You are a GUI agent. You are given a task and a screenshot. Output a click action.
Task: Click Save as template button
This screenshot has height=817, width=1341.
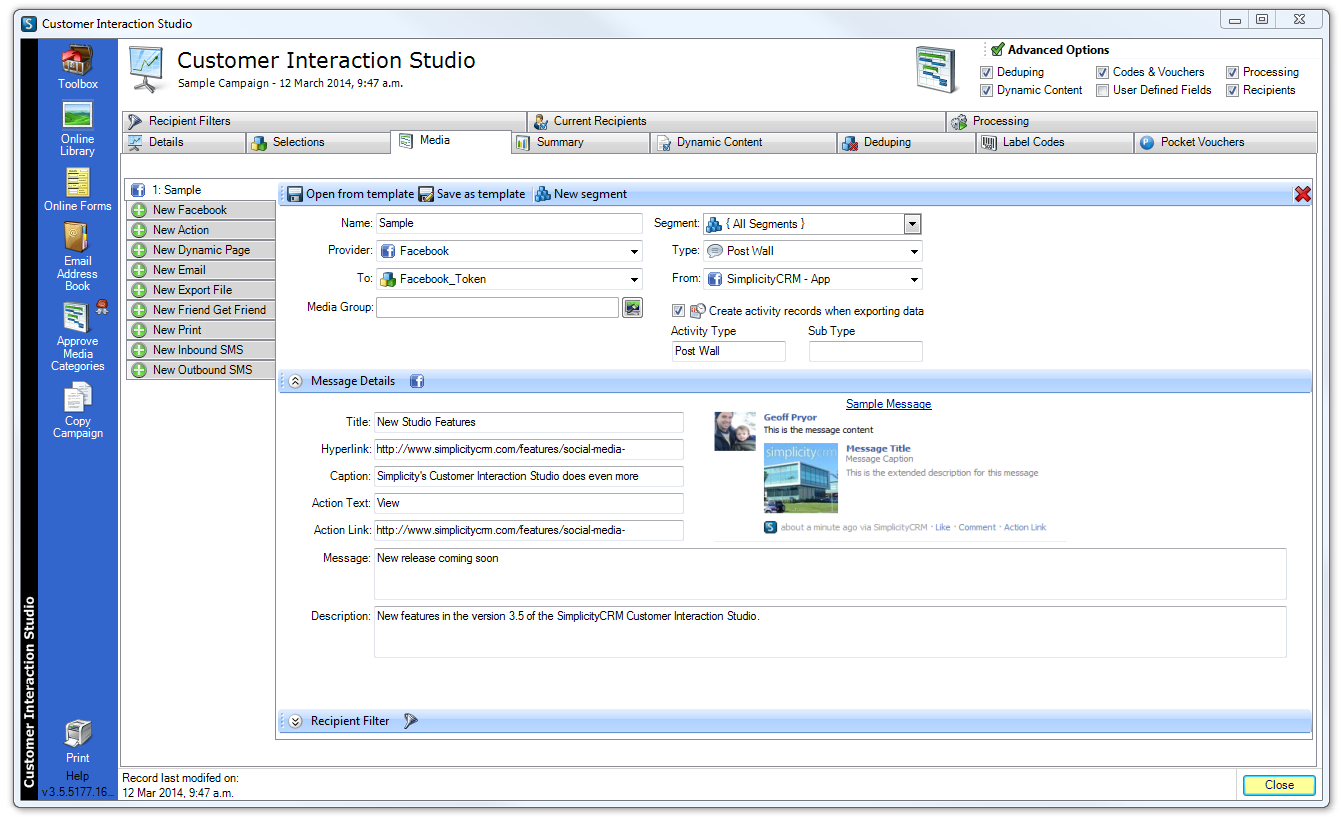[x=471, y=194]
